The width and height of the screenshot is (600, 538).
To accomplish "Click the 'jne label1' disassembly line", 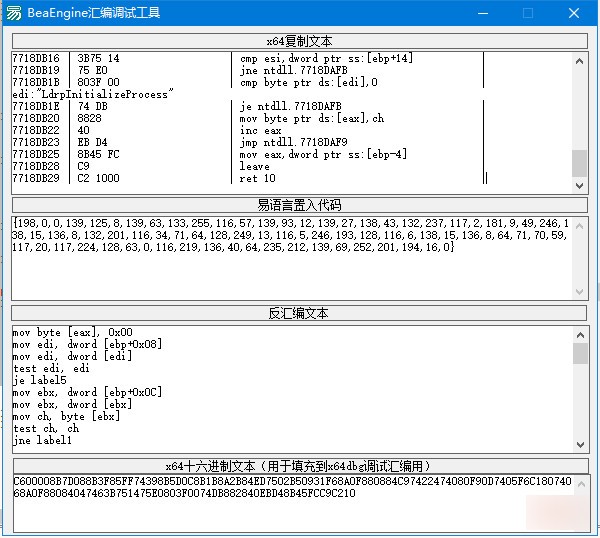I will click(42, 440).
